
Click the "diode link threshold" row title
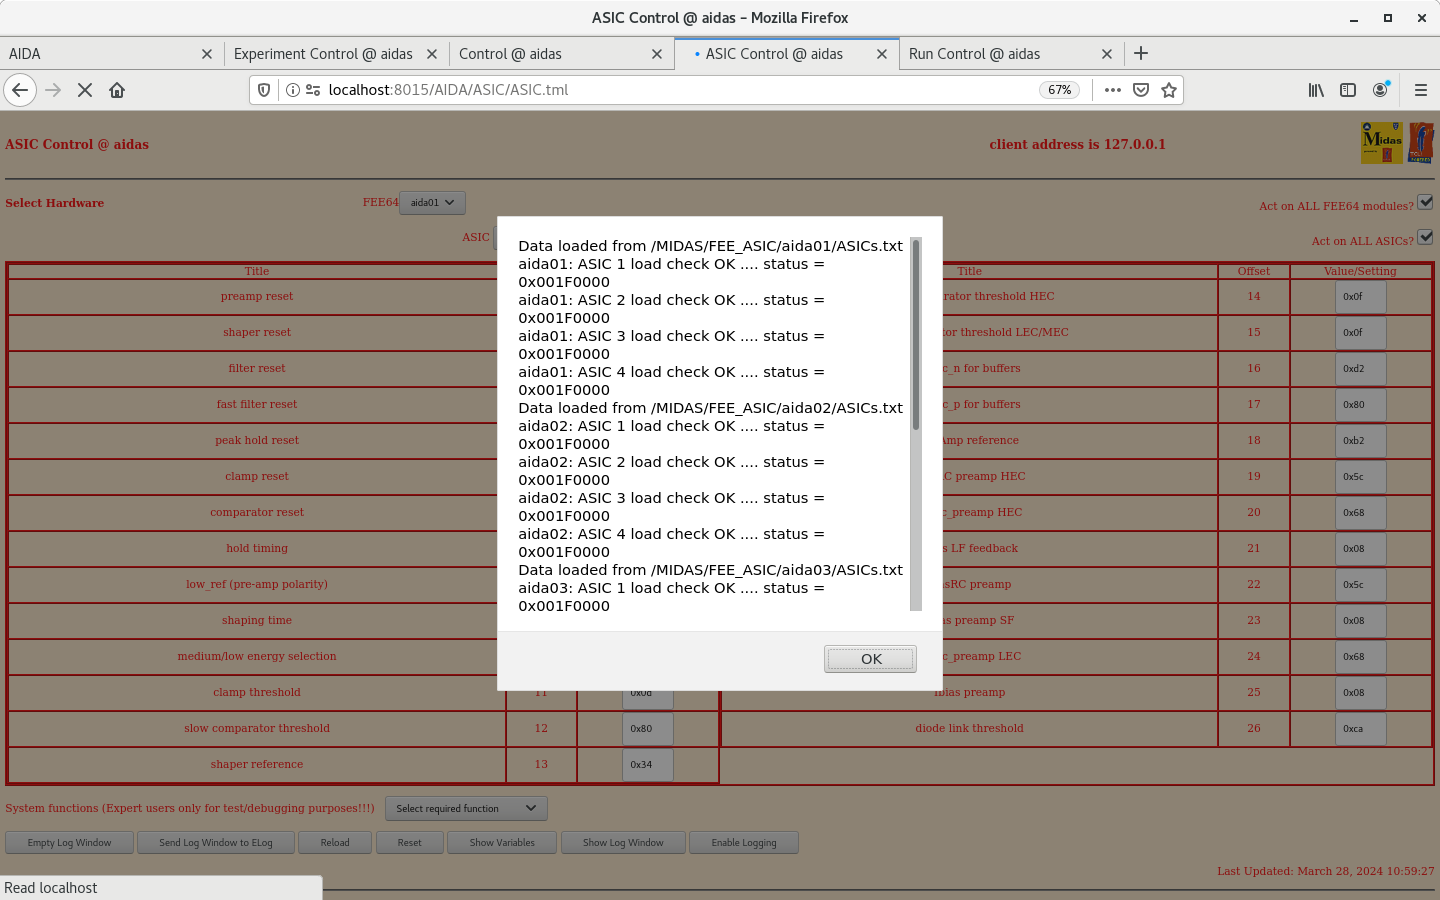click(x=969, y=728)
